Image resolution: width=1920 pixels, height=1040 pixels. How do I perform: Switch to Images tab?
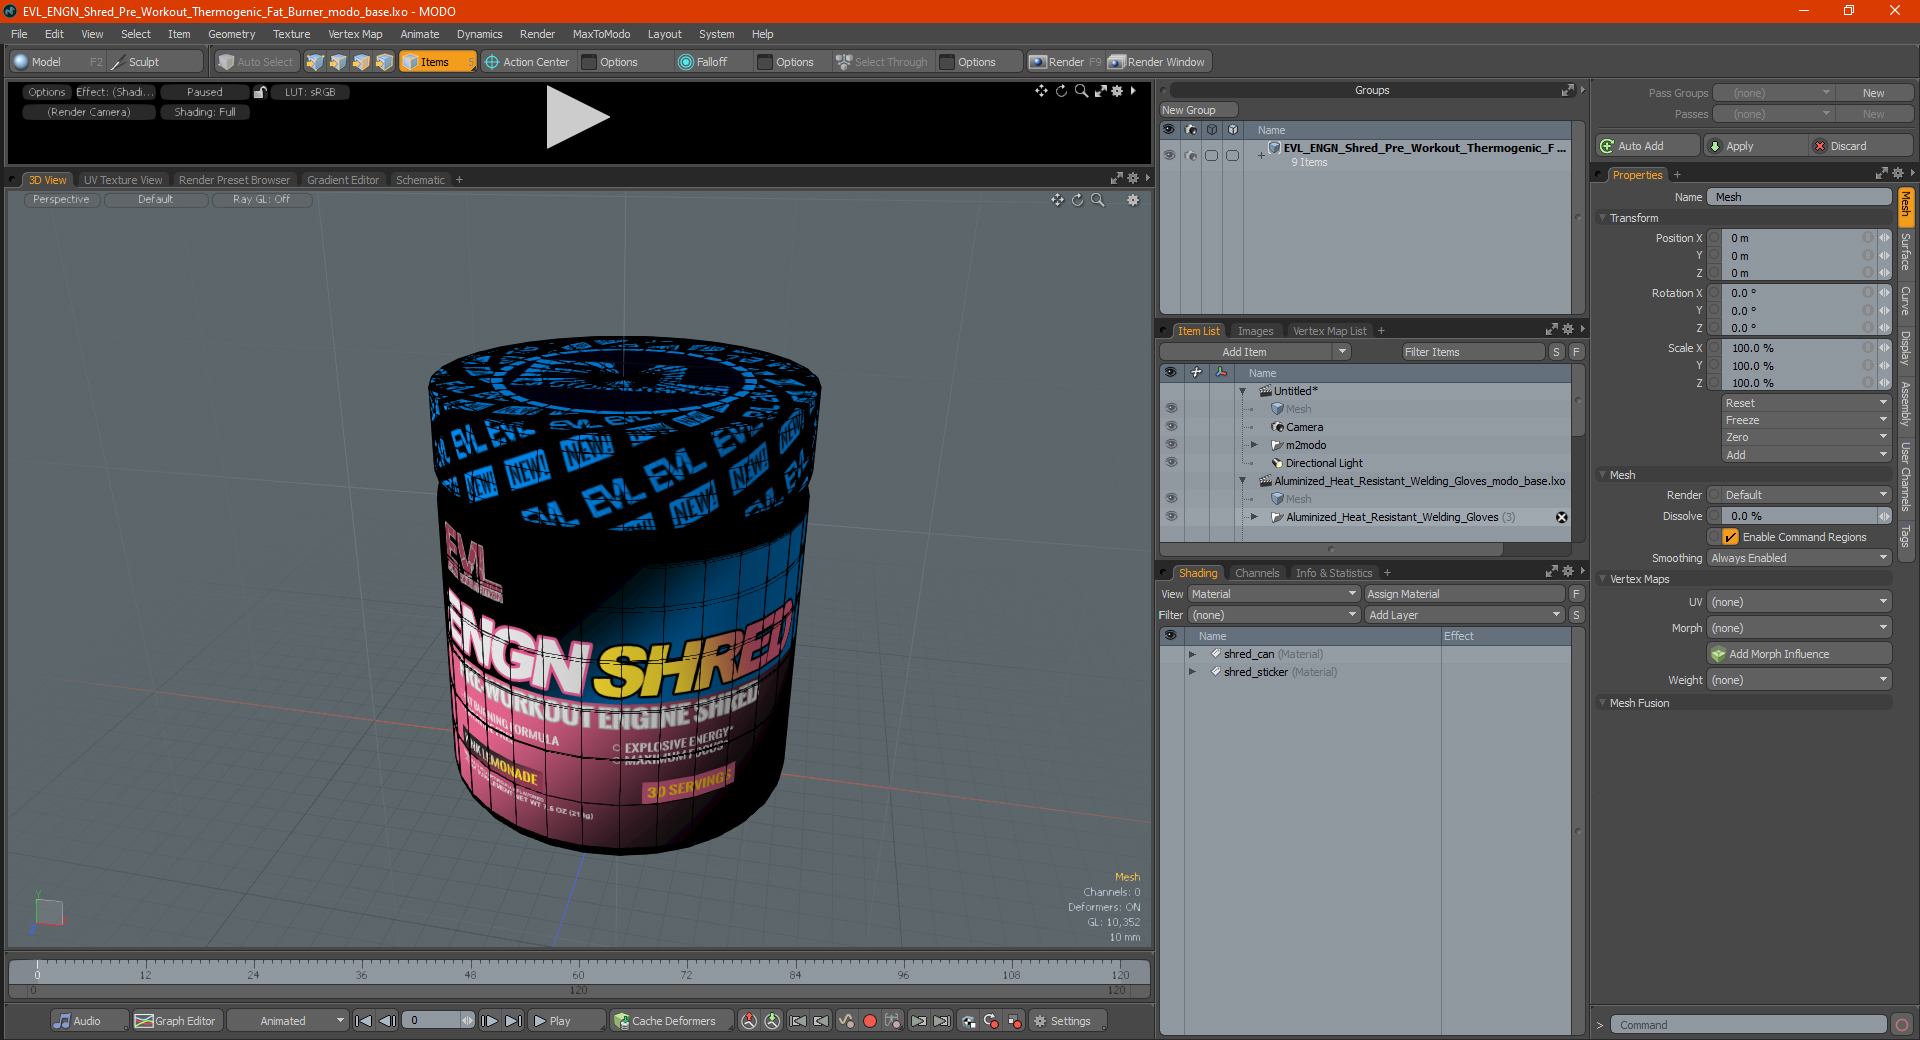pos(1255,331)
